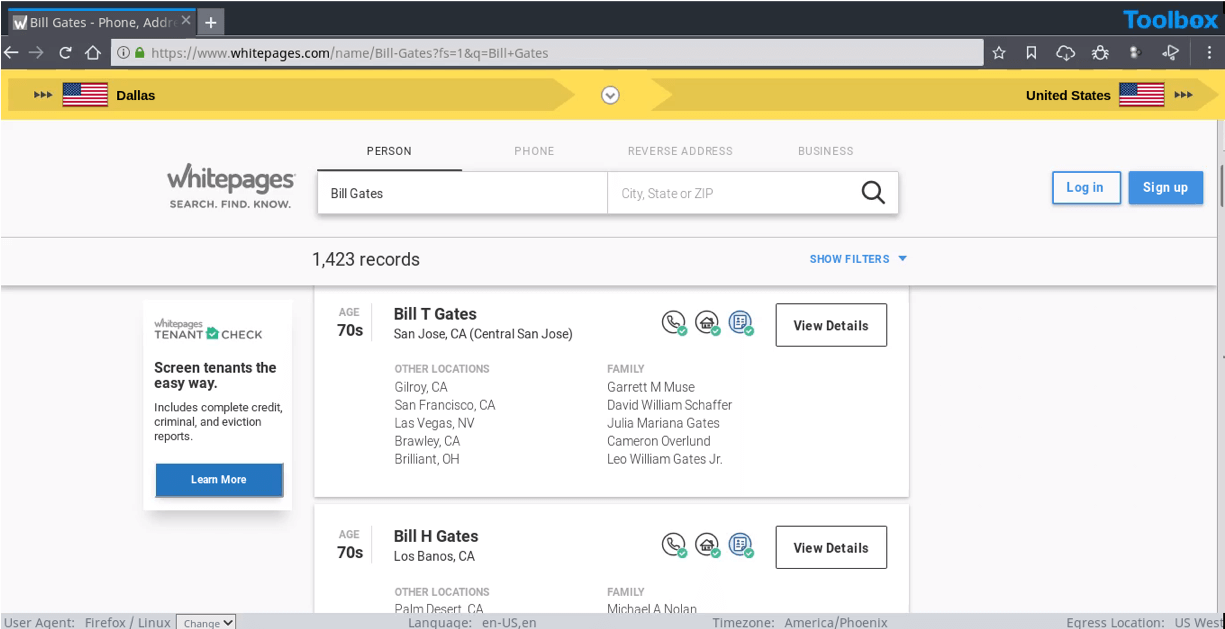Expand the yellow bar circular chevron
Viewport: 1225px width, 629px height.
click(610, 95)
